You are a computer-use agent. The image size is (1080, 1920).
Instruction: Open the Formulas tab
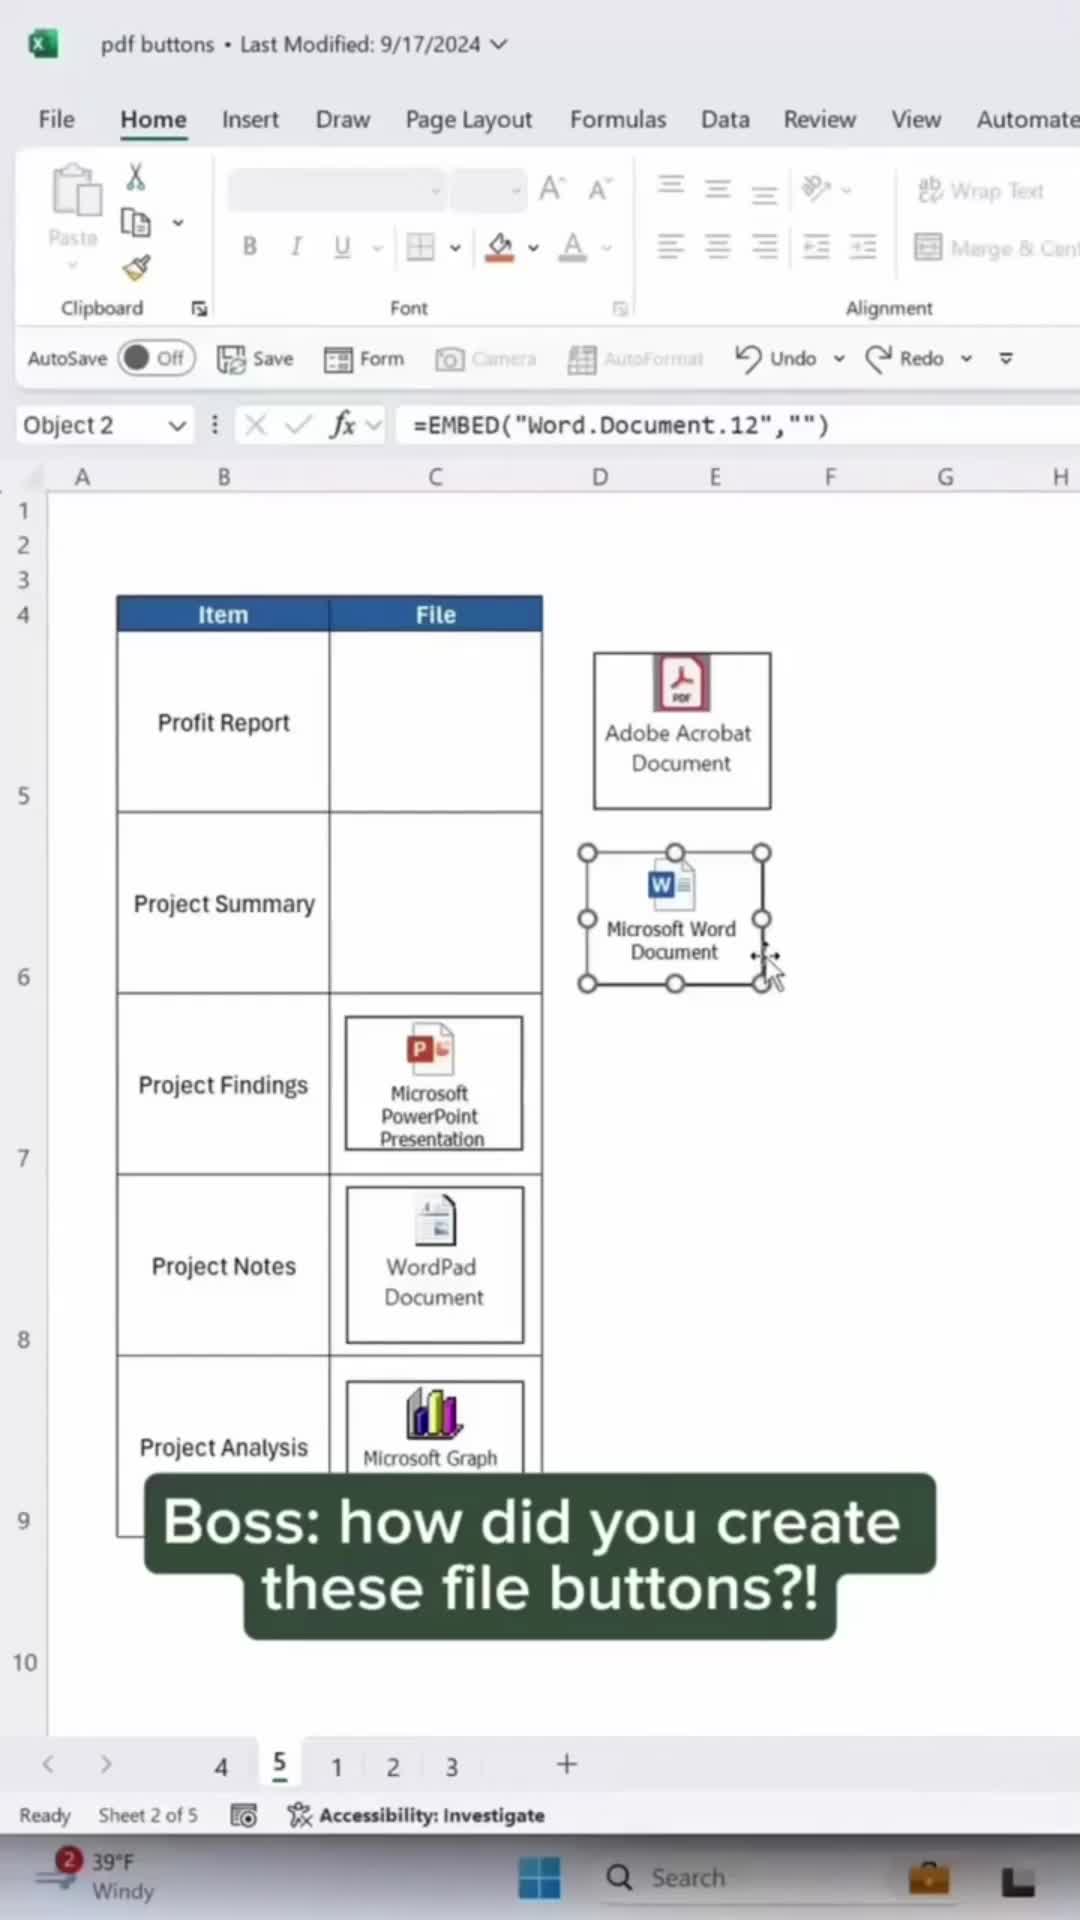coord(618,119)
